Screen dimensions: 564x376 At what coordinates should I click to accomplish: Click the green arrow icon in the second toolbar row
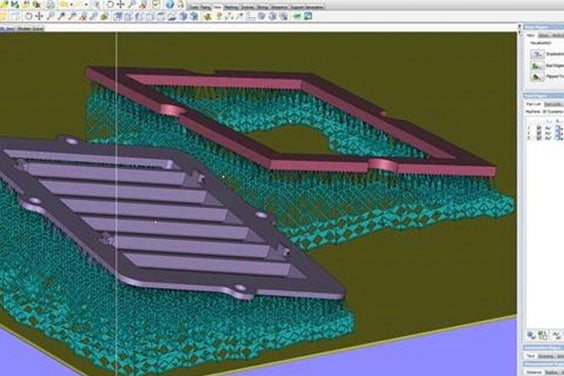click(x=297, y=16)
